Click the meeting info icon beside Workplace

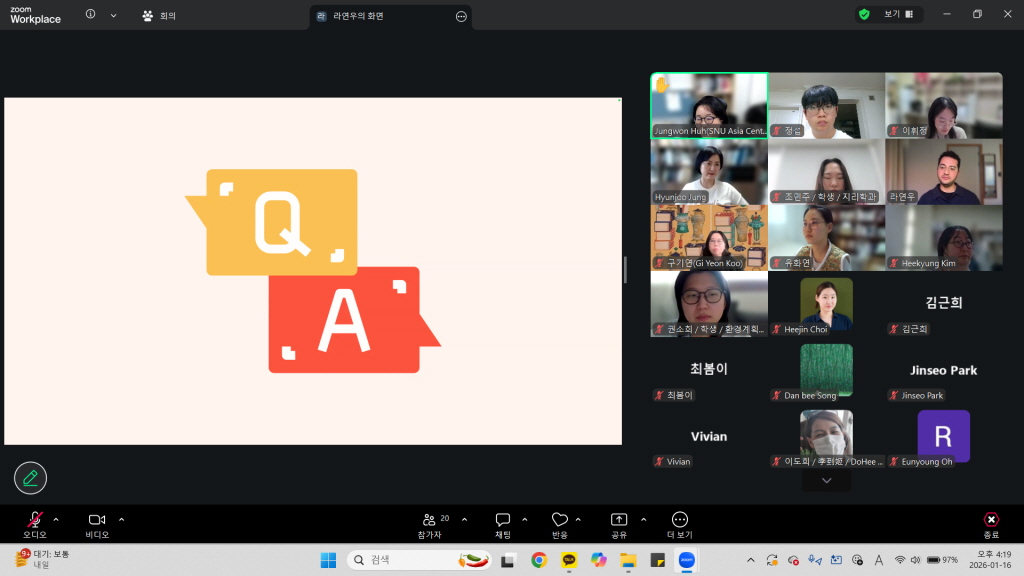(90, 14)
